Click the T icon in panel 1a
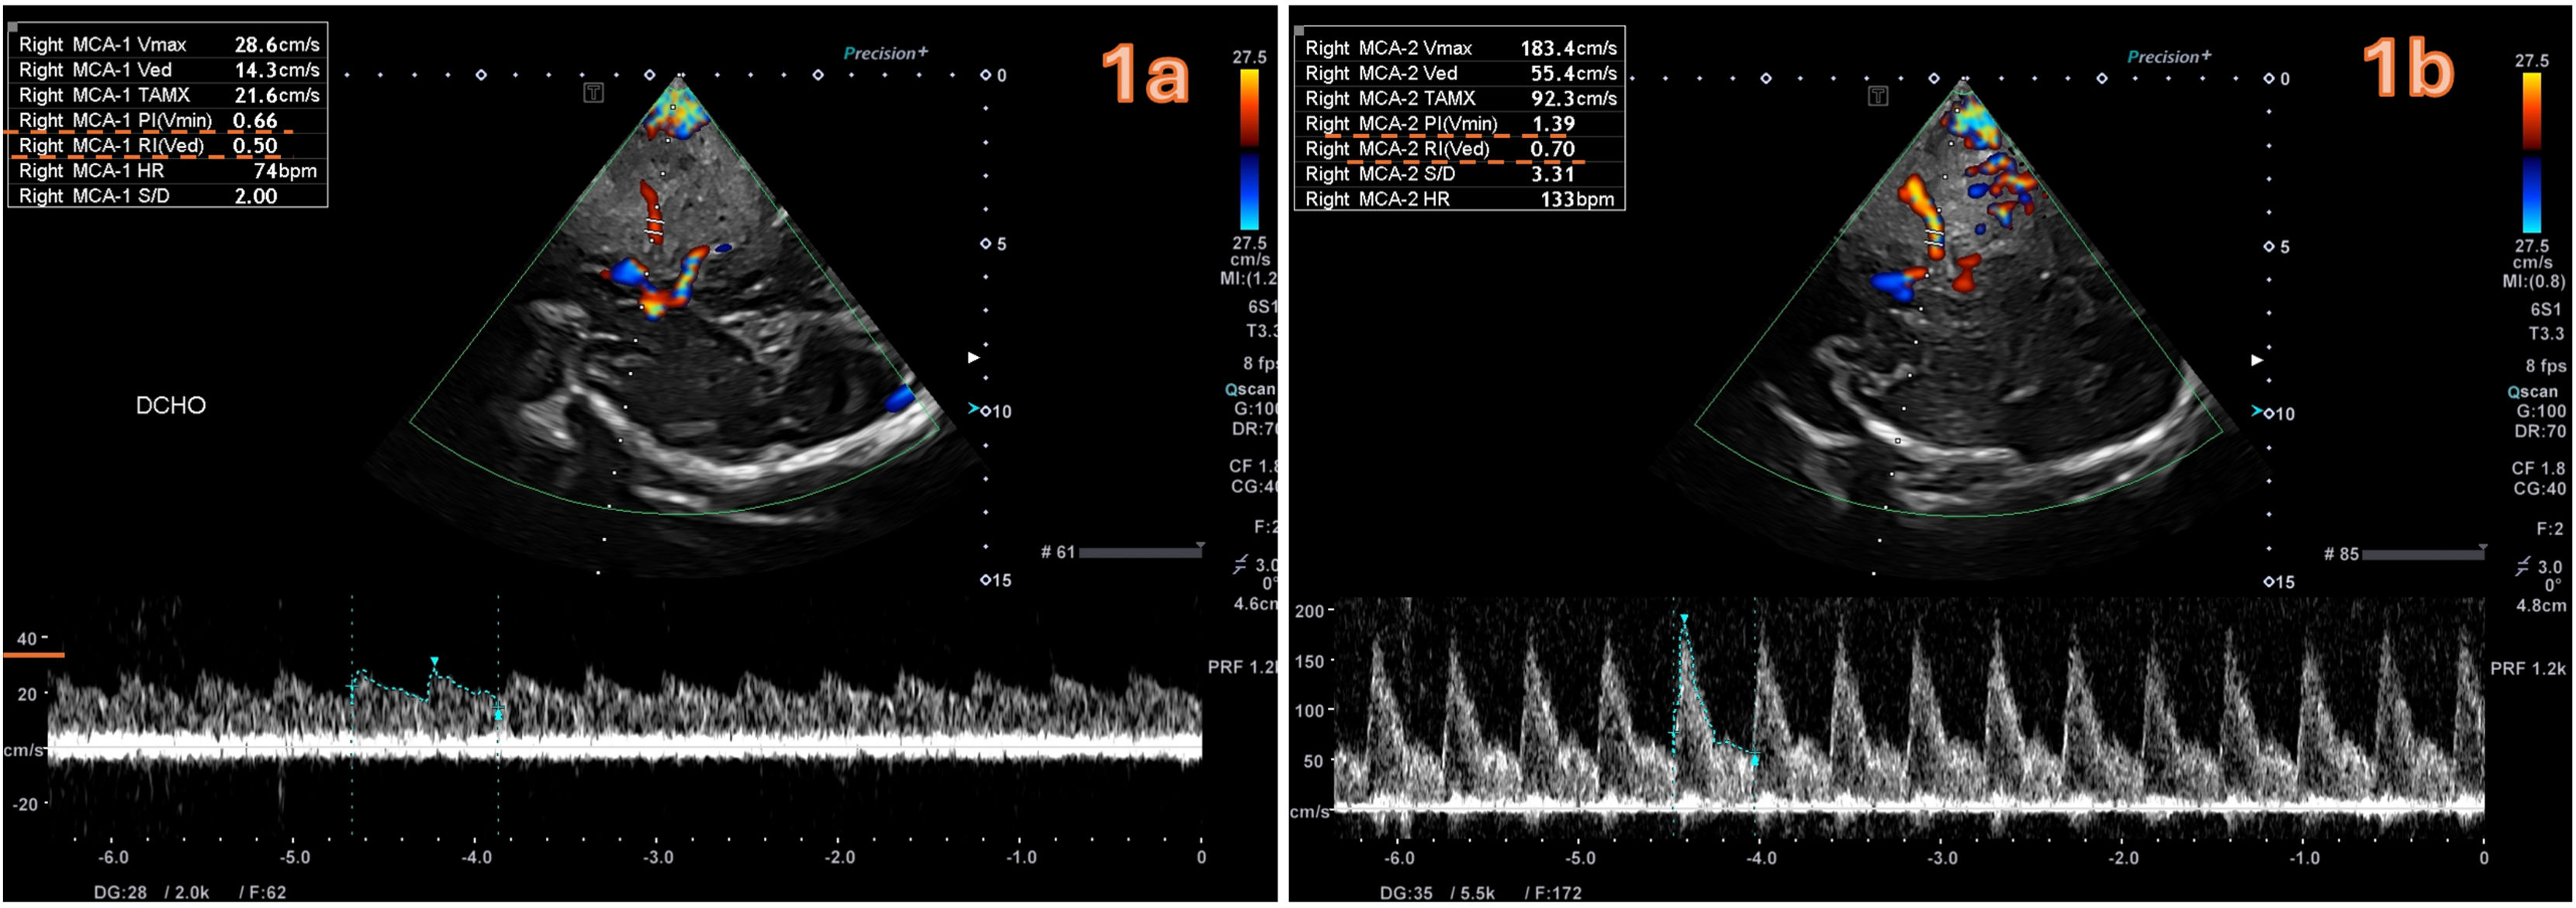This screenshot has width=2576, height=908. pos(593,93)
